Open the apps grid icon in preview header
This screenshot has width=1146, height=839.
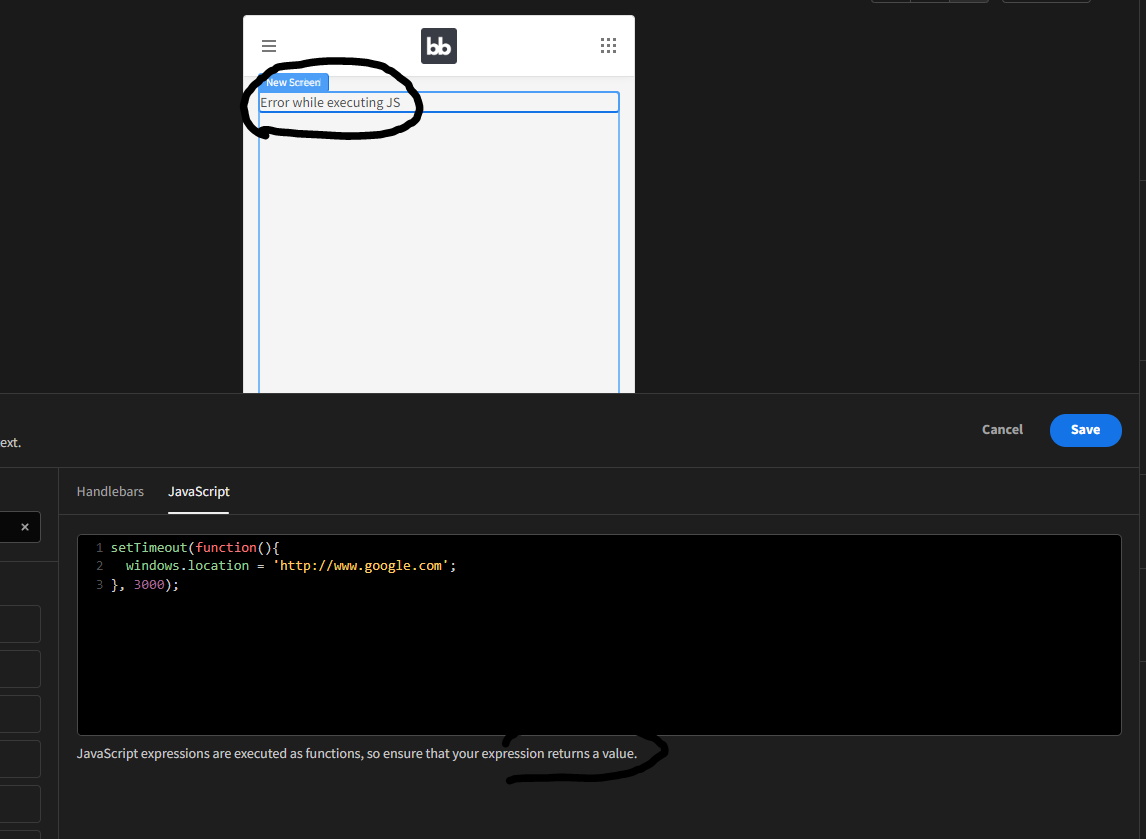point(608,45)
